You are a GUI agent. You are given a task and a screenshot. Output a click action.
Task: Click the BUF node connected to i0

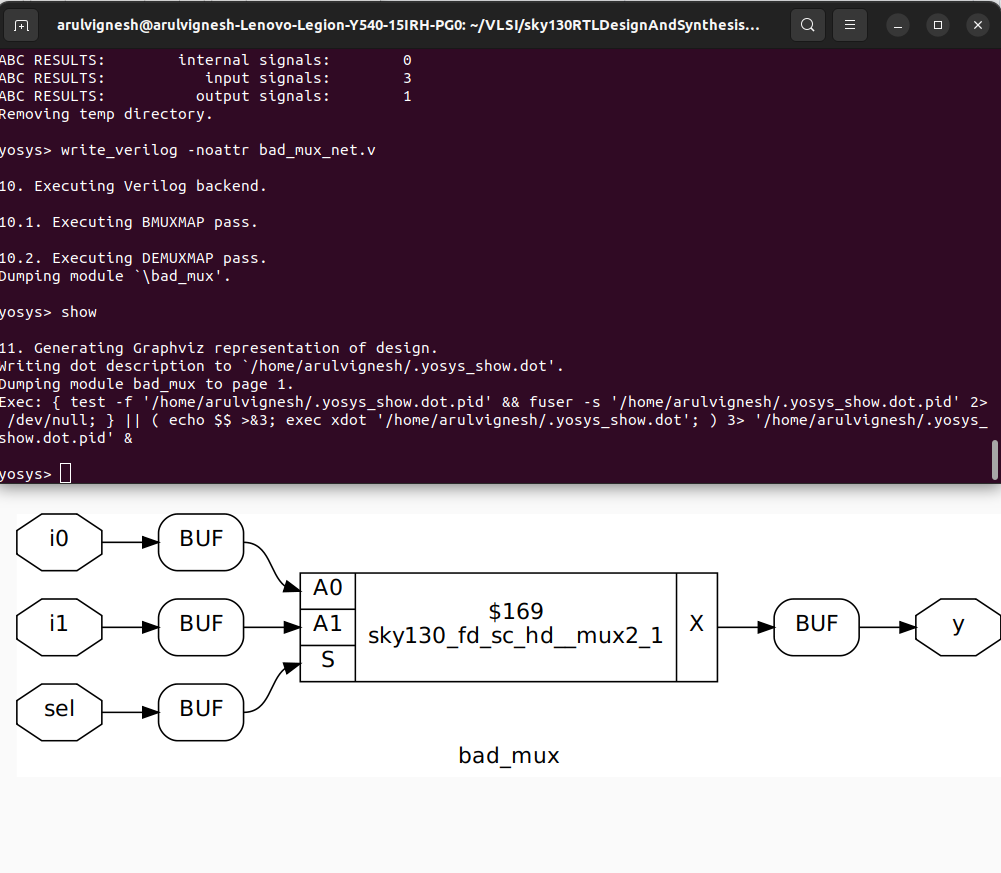coord(200,540)
